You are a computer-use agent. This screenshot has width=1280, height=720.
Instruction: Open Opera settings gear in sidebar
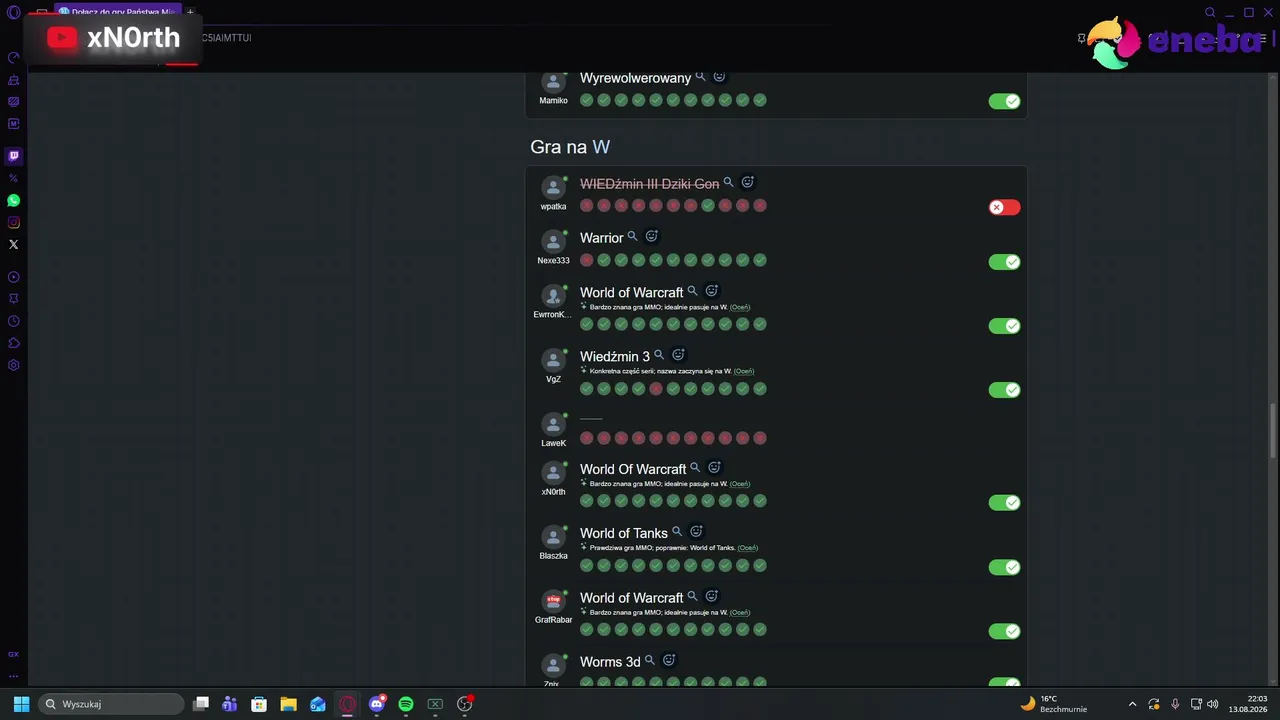tap(13, 365)
